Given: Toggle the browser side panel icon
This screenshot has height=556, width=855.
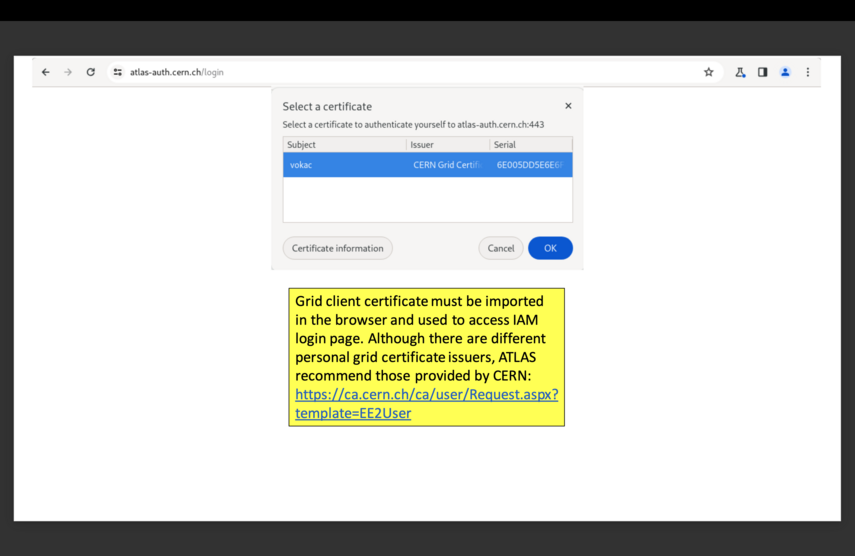Looking at the screenshot, I should click(x=762, y=72).
